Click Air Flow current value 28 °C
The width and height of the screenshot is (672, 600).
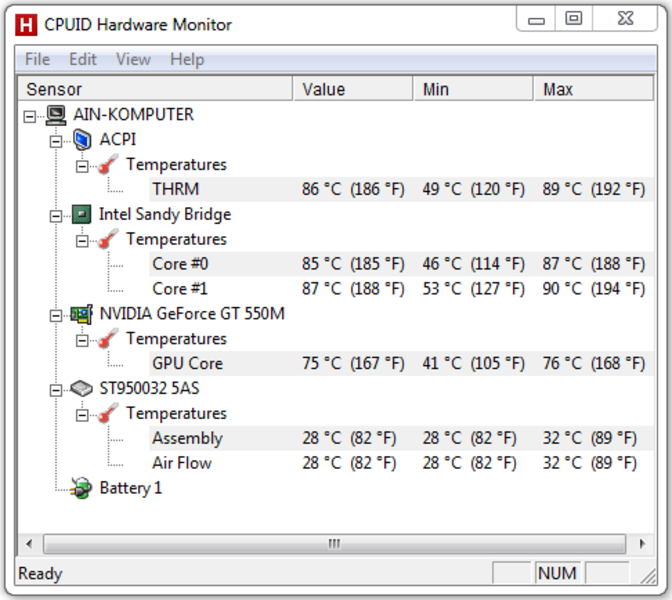[x=321, y=463]
